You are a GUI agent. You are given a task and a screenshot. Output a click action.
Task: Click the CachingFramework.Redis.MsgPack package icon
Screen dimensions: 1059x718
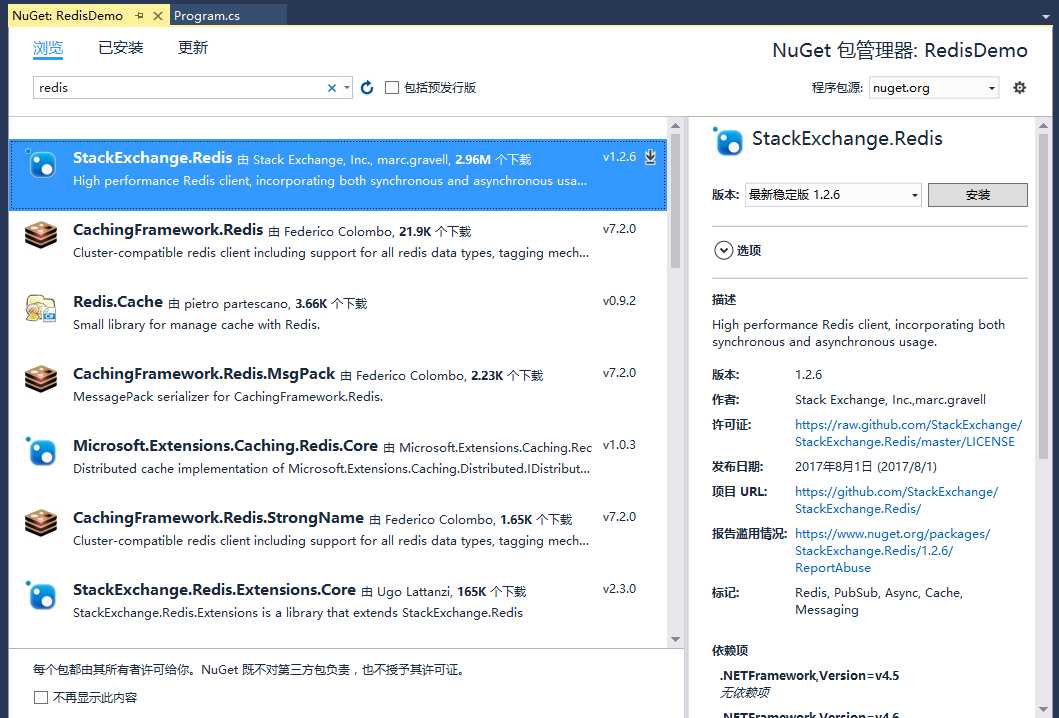pyautogui.click(x=41, y=379)
